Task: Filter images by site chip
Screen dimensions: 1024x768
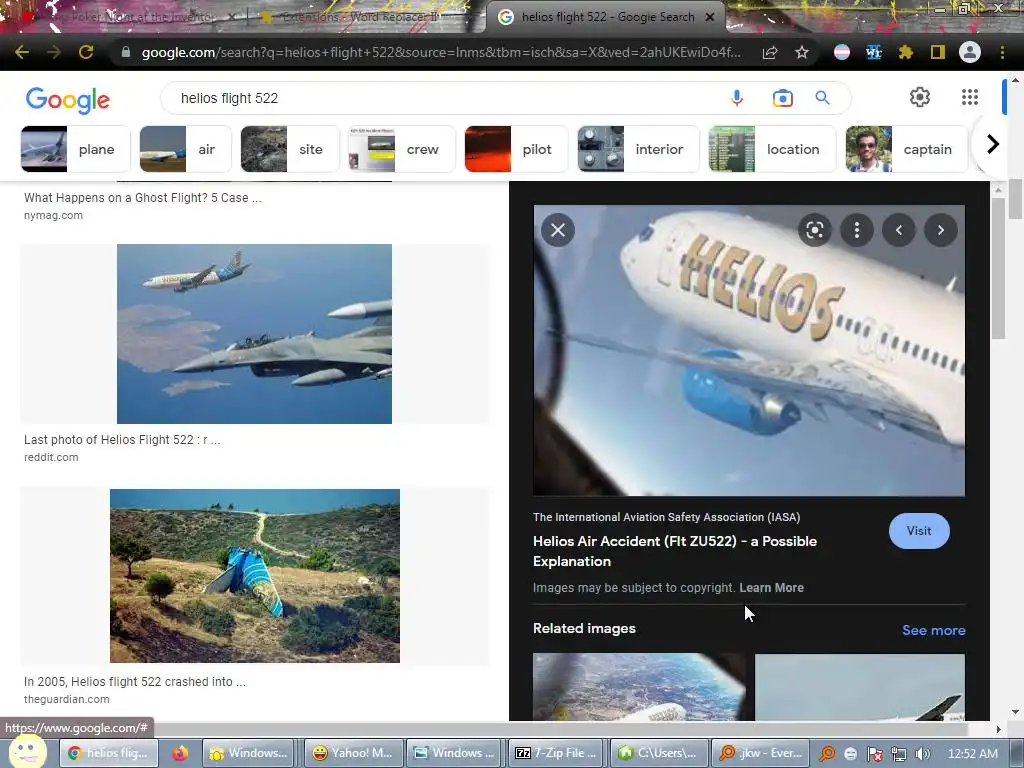Action: click(291, 149)
